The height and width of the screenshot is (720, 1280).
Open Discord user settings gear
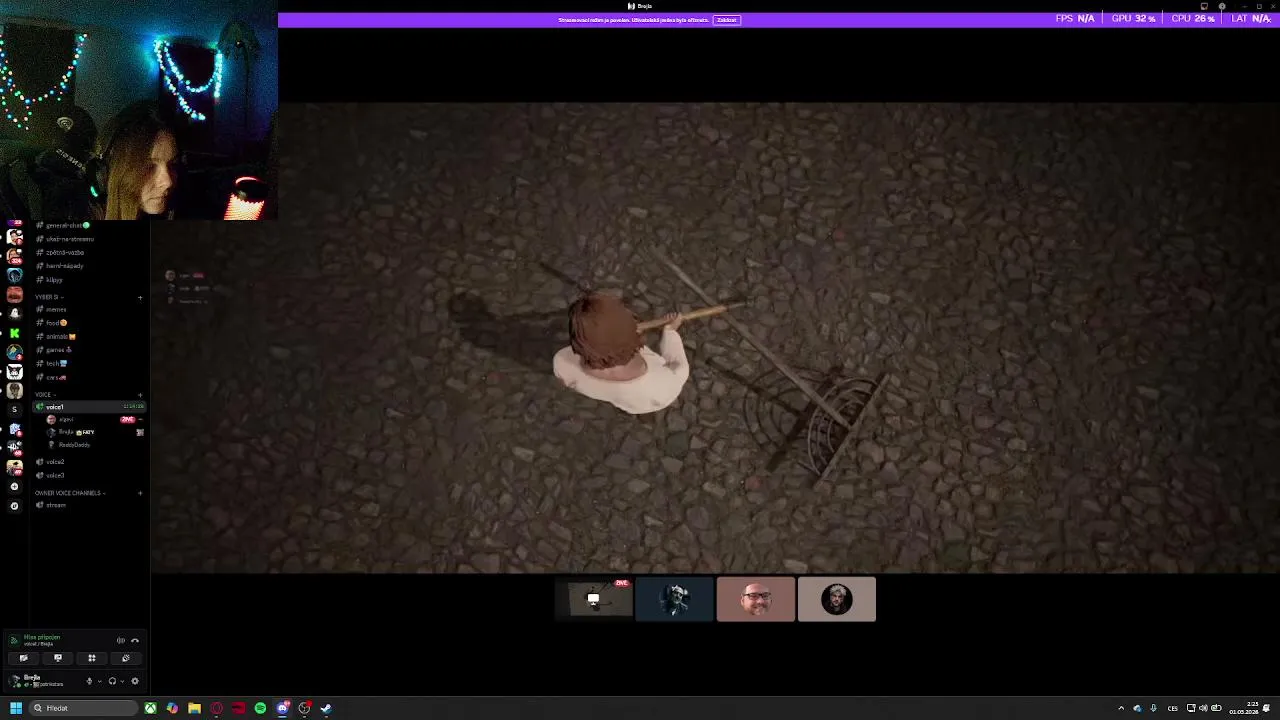point(135,681)
